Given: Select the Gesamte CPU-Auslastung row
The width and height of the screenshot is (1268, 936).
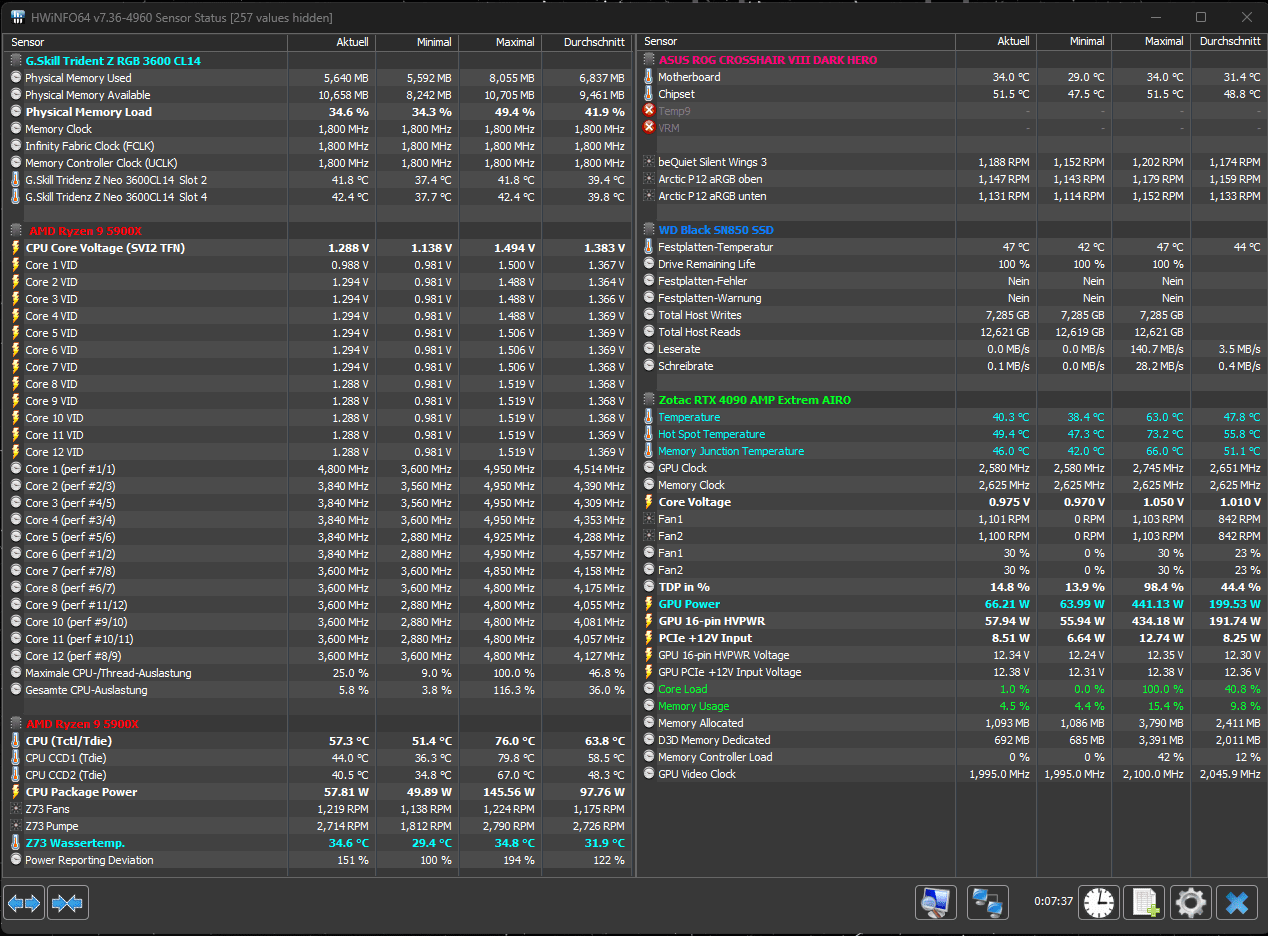Looking at the screenshot, I should click(319, 690).
